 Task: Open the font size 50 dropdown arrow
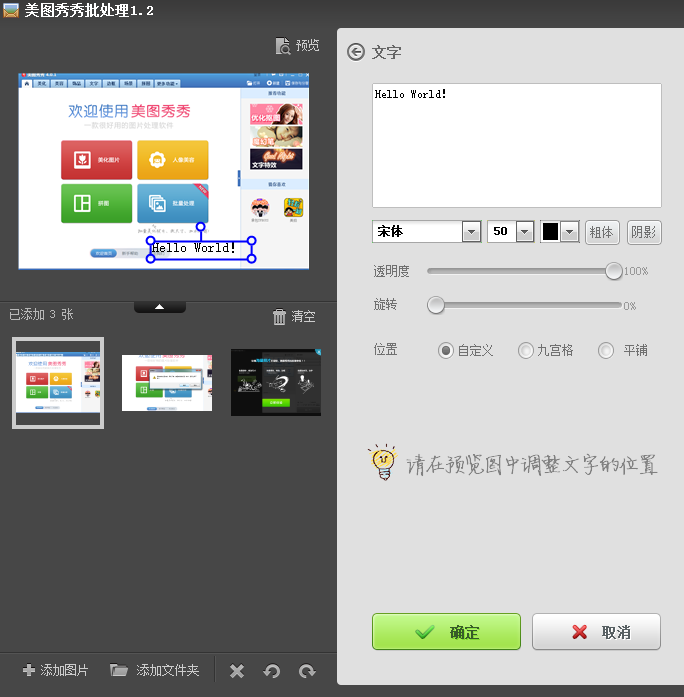(x=525, y=232)
